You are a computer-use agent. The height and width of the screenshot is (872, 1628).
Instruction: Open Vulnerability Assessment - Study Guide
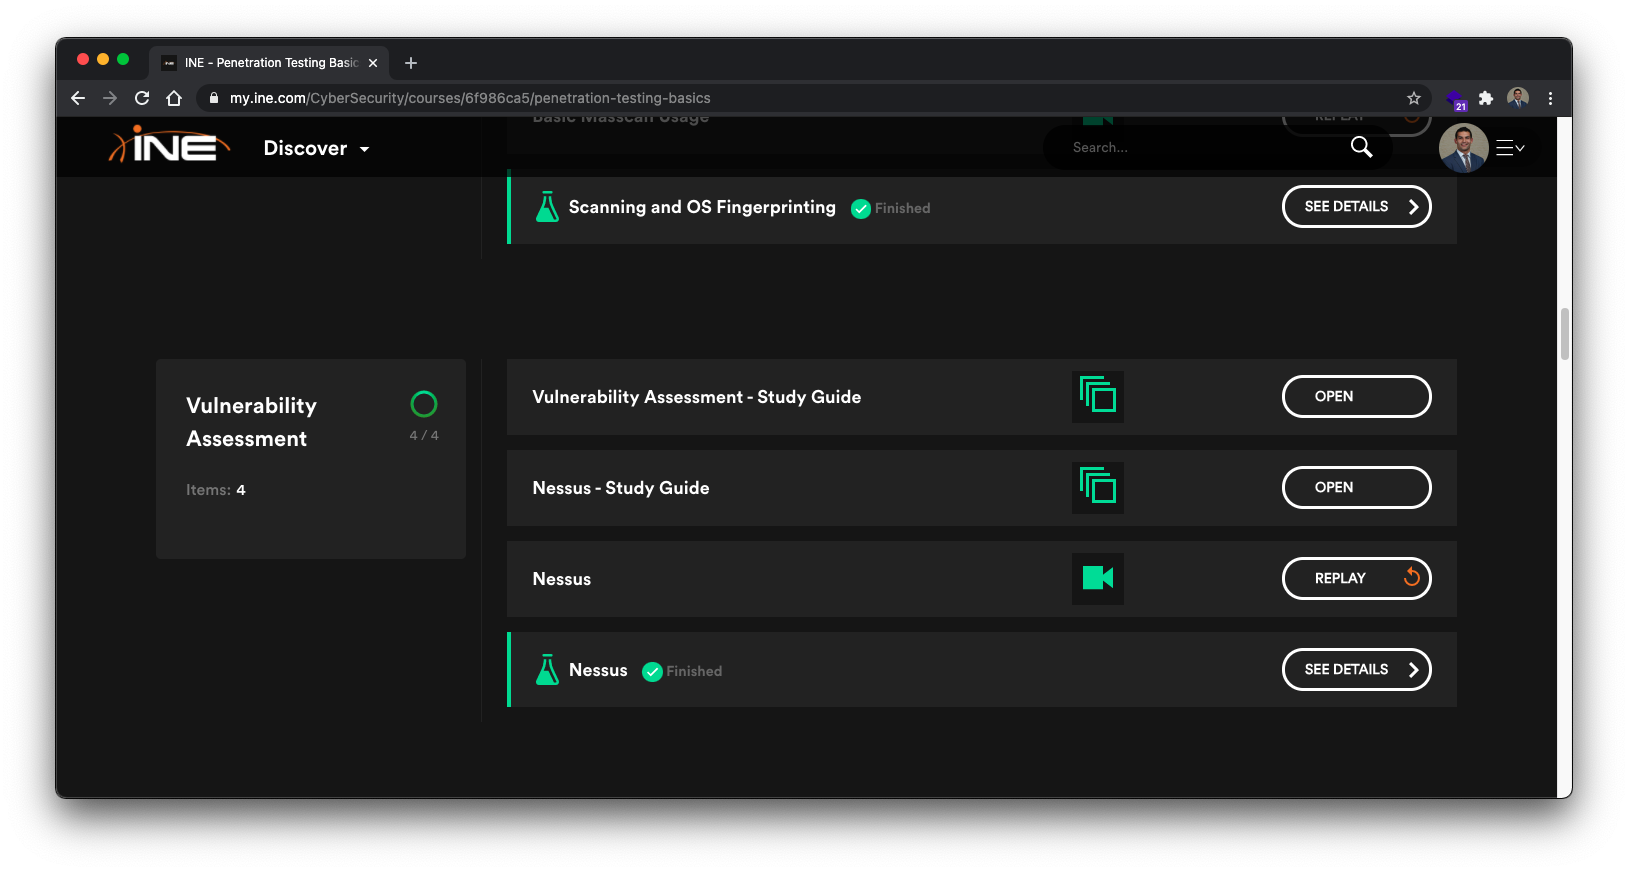1356,396
